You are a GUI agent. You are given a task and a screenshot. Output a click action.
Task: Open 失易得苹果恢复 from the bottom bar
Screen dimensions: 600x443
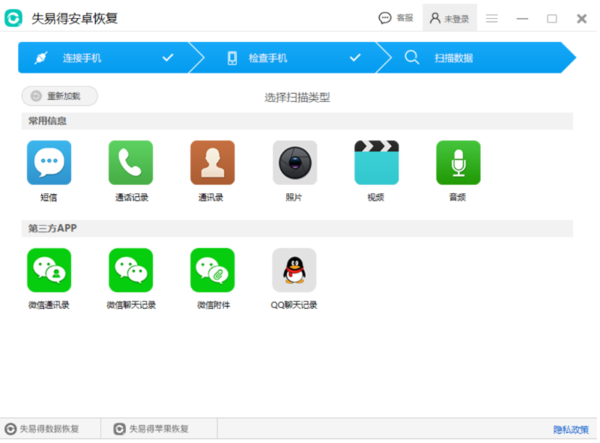click(x=152, y=429)
